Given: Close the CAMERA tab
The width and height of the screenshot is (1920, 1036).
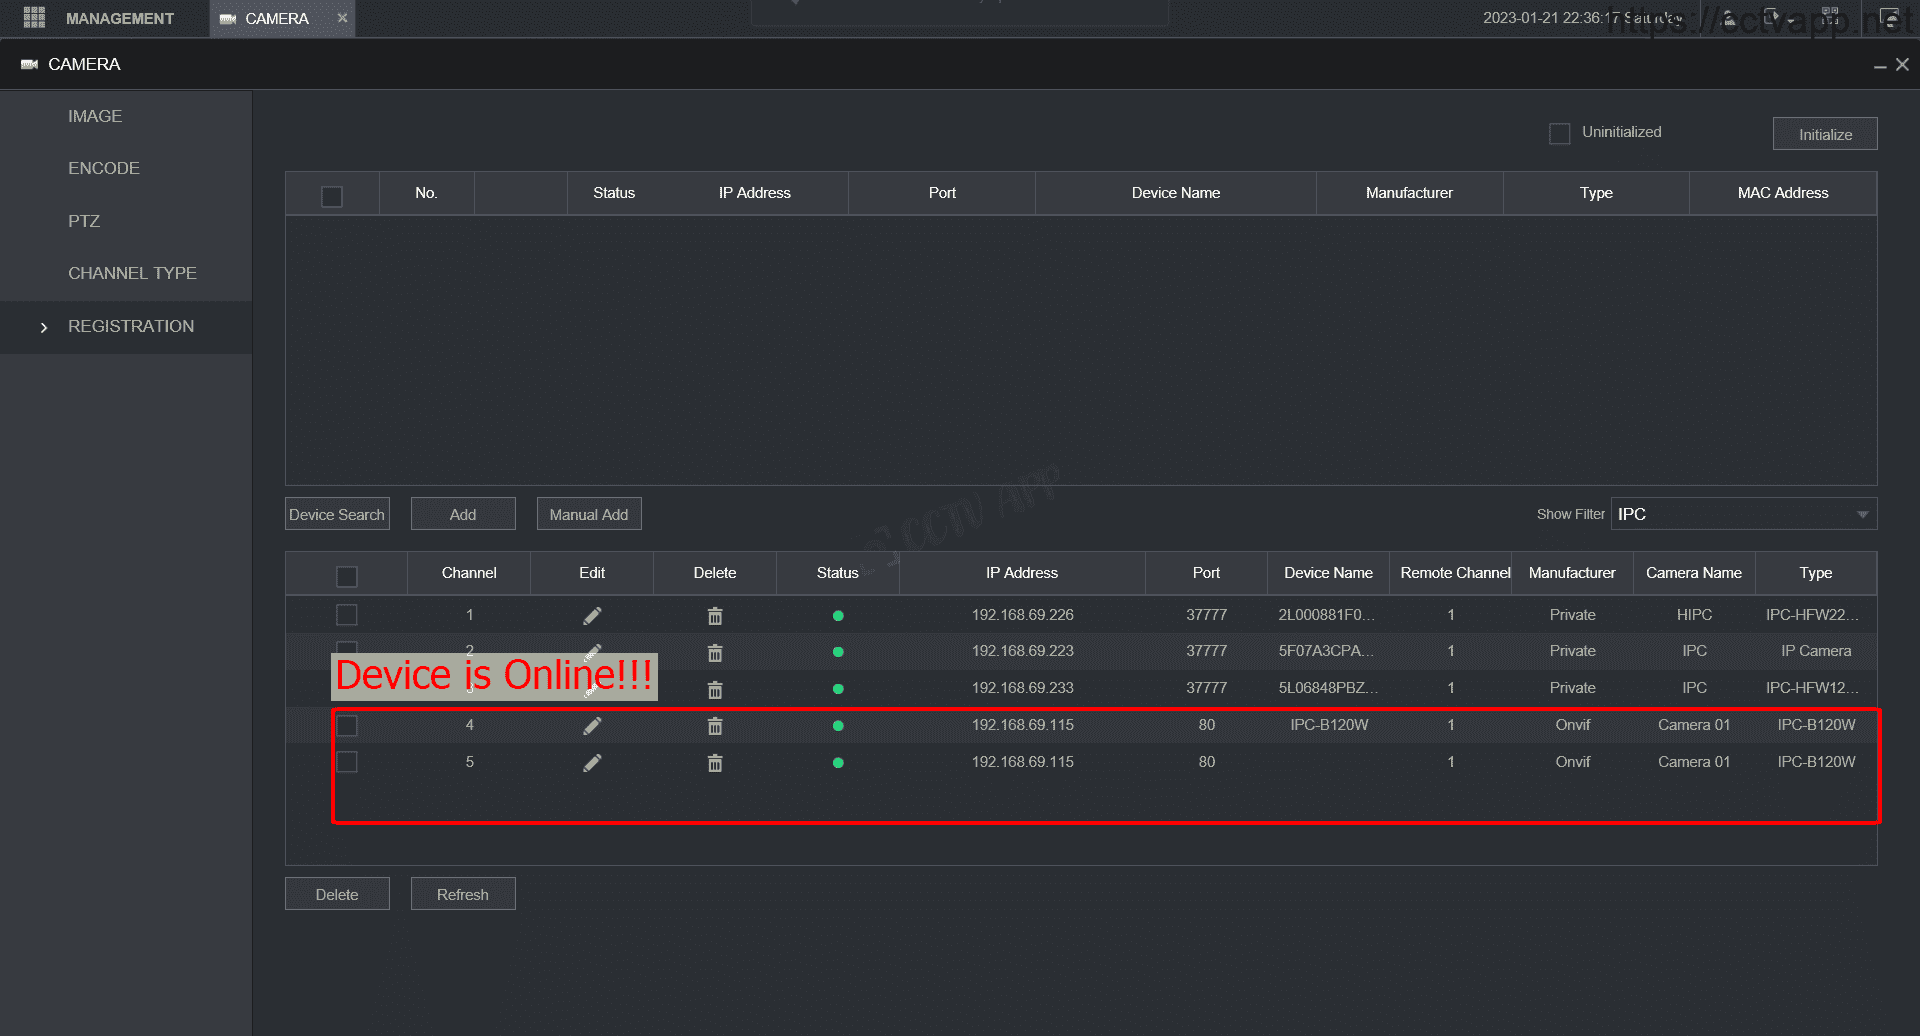Looking at the screenshot, I should (342, 18).
